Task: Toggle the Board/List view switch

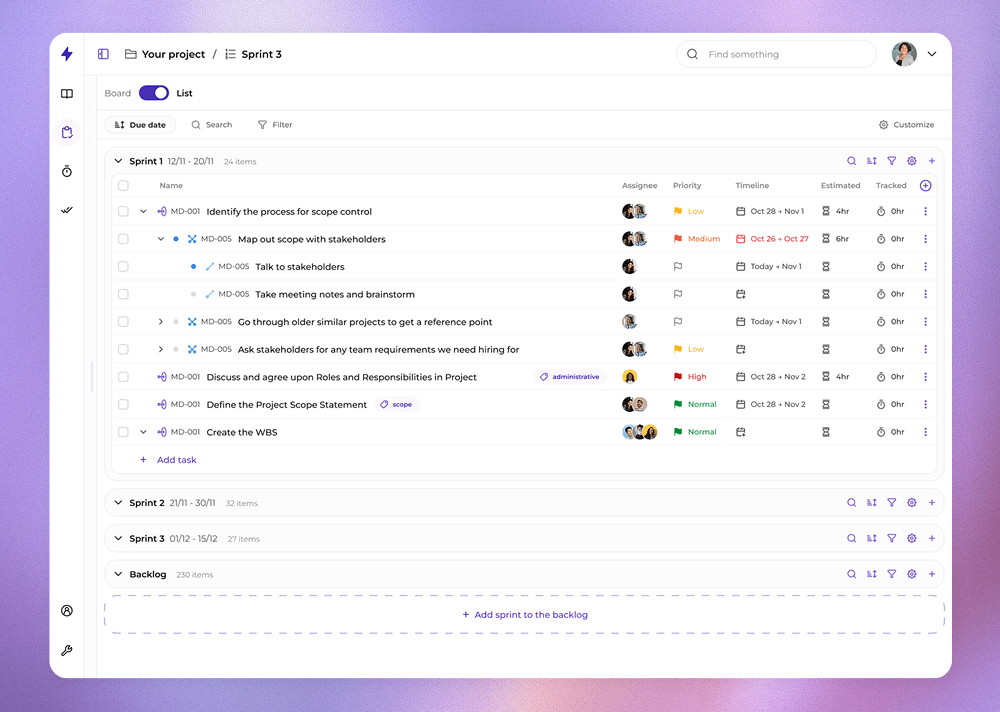Action: [x=154, y=93]
